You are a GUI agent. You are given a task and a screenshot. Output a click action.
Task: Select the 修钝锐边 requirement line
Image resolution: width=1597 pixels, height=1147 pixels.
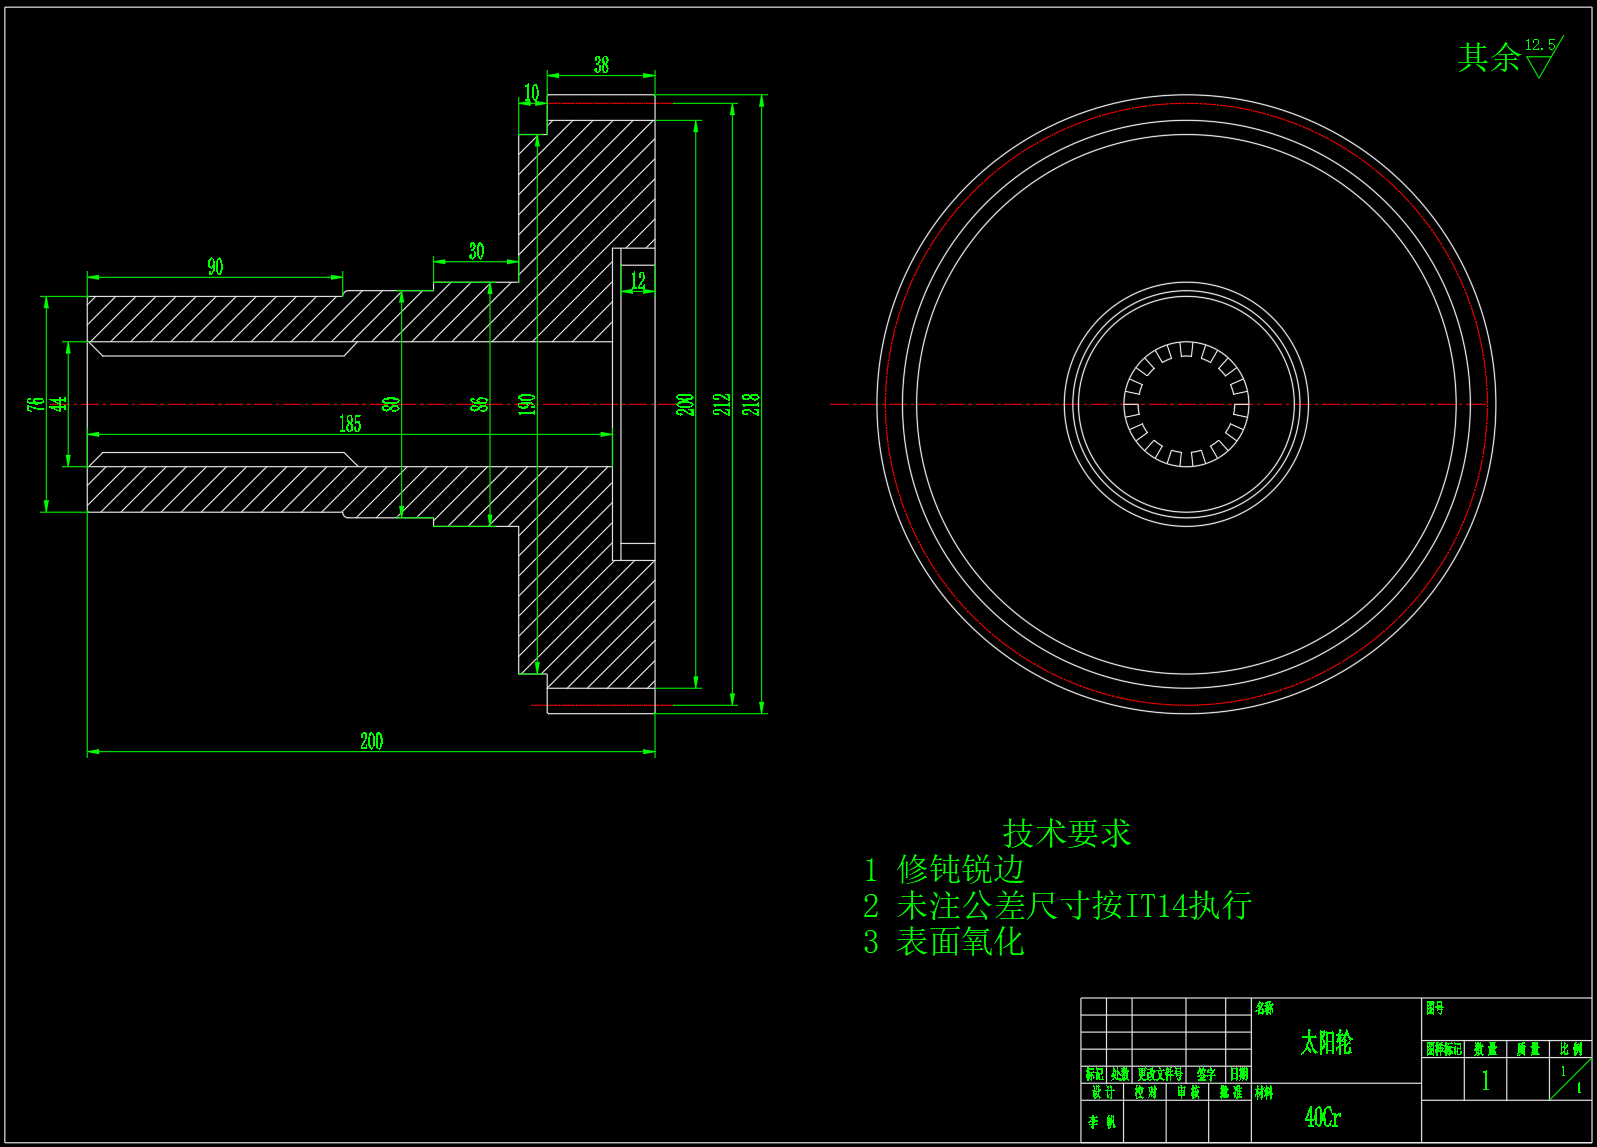pyautogui.click(x=945, y=869)
